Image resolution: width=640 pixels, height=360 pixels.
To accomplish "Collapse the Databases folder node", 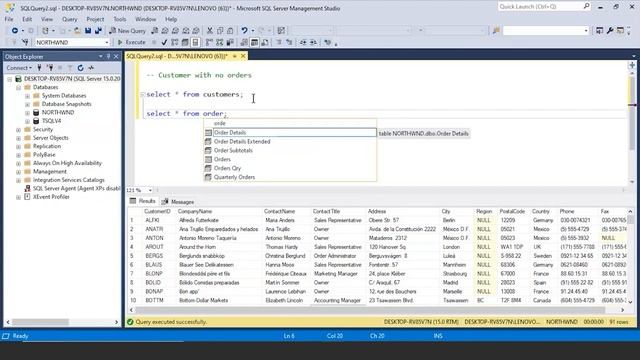I will point(18,87).
